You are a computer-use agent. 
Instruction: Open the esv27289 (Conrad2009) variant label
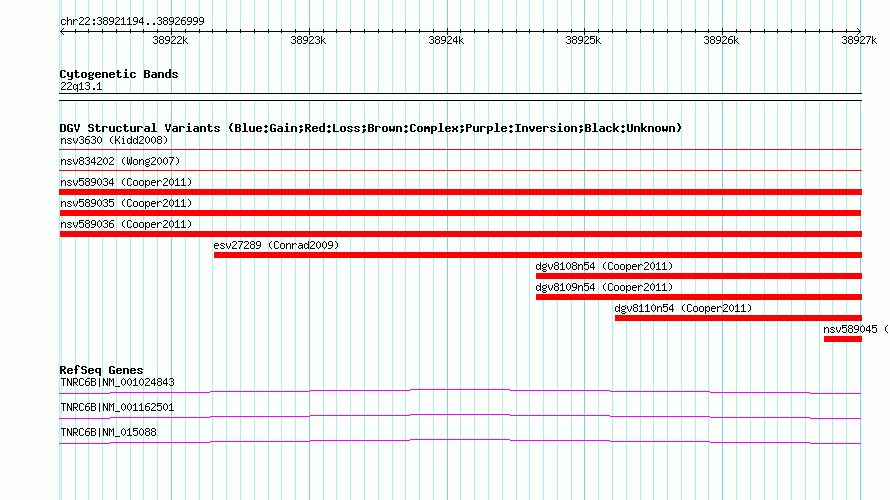click(276, 245)
